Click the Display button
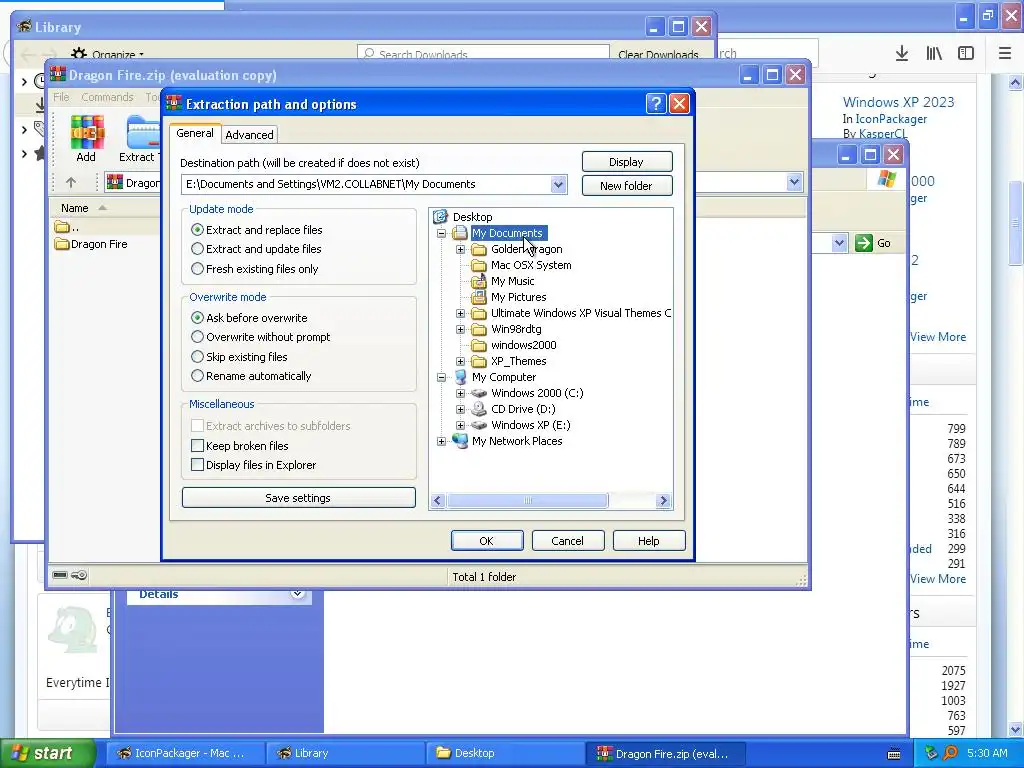The height and width of the screenshot is (768, 1024). click(627, 162)
